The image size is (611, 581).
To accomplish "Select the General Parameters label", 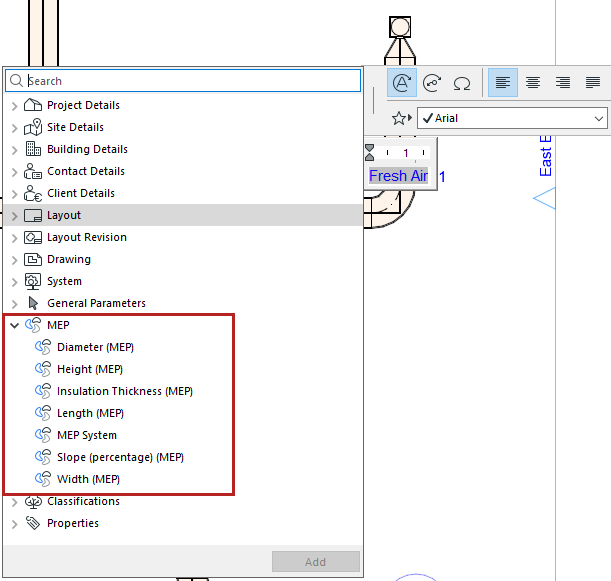I will point(96,303).
